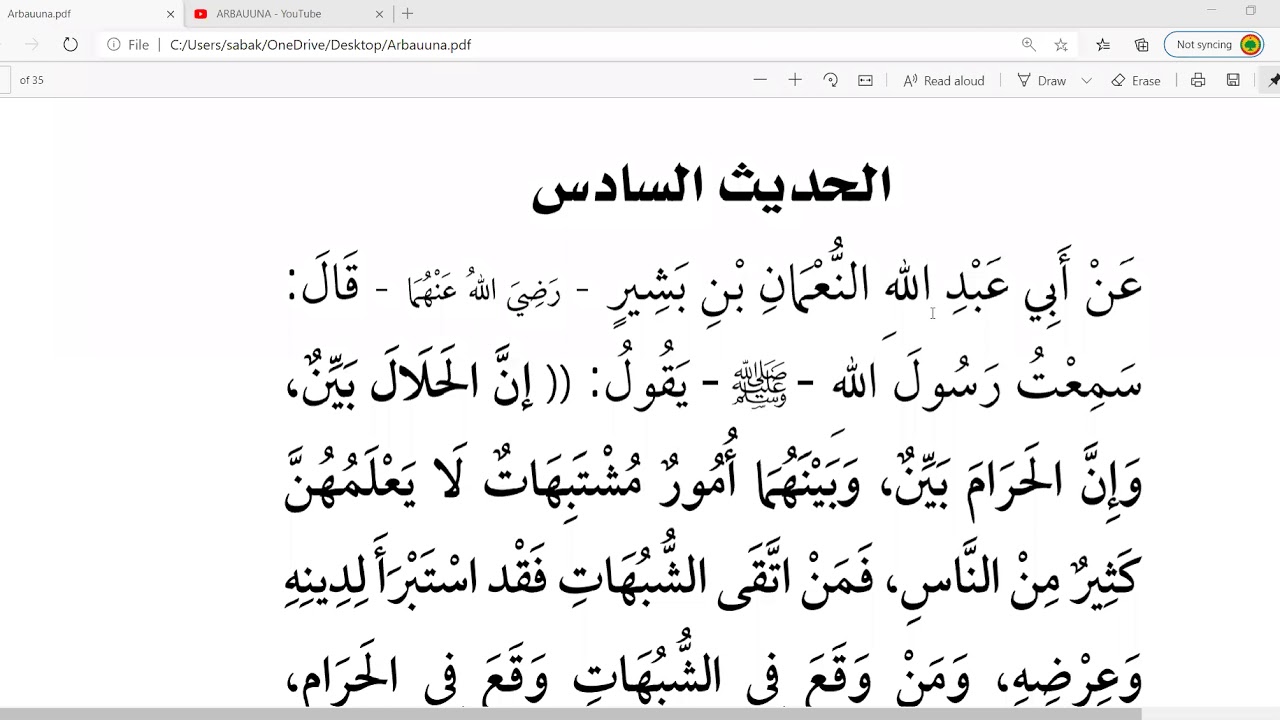Image resolution: width=1280 pixels, height=720 pixels.
Task: Zoom out the PDF with minus
Action: (760, 80)
